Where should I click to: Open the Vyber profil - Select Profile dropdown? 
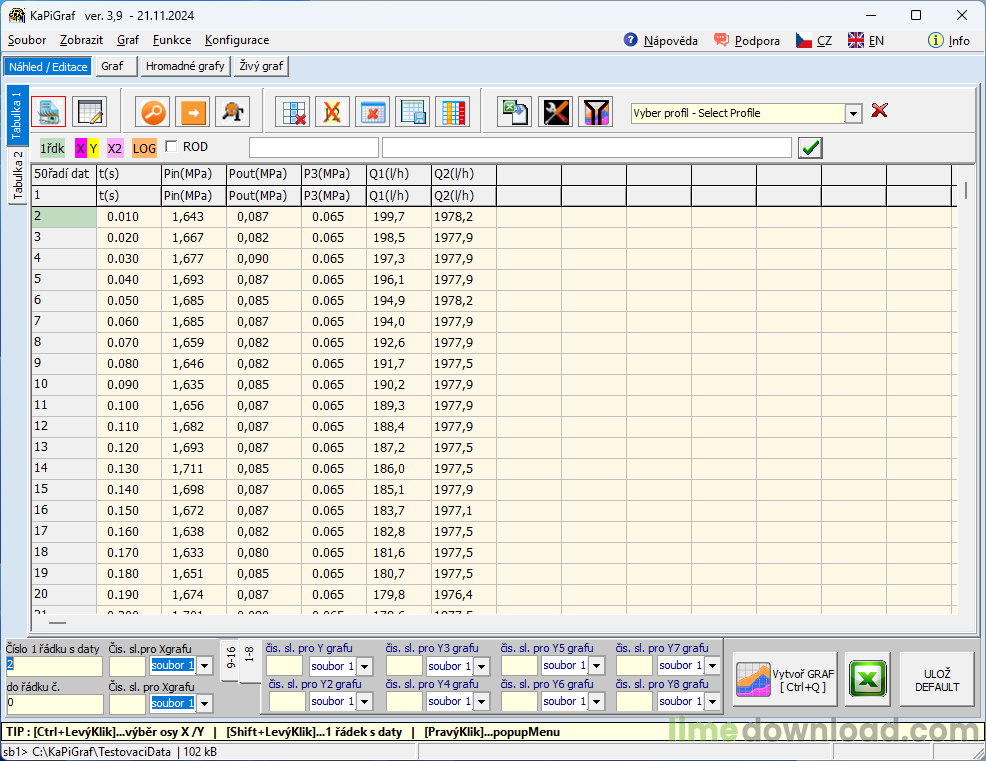[x=853, y=114]
